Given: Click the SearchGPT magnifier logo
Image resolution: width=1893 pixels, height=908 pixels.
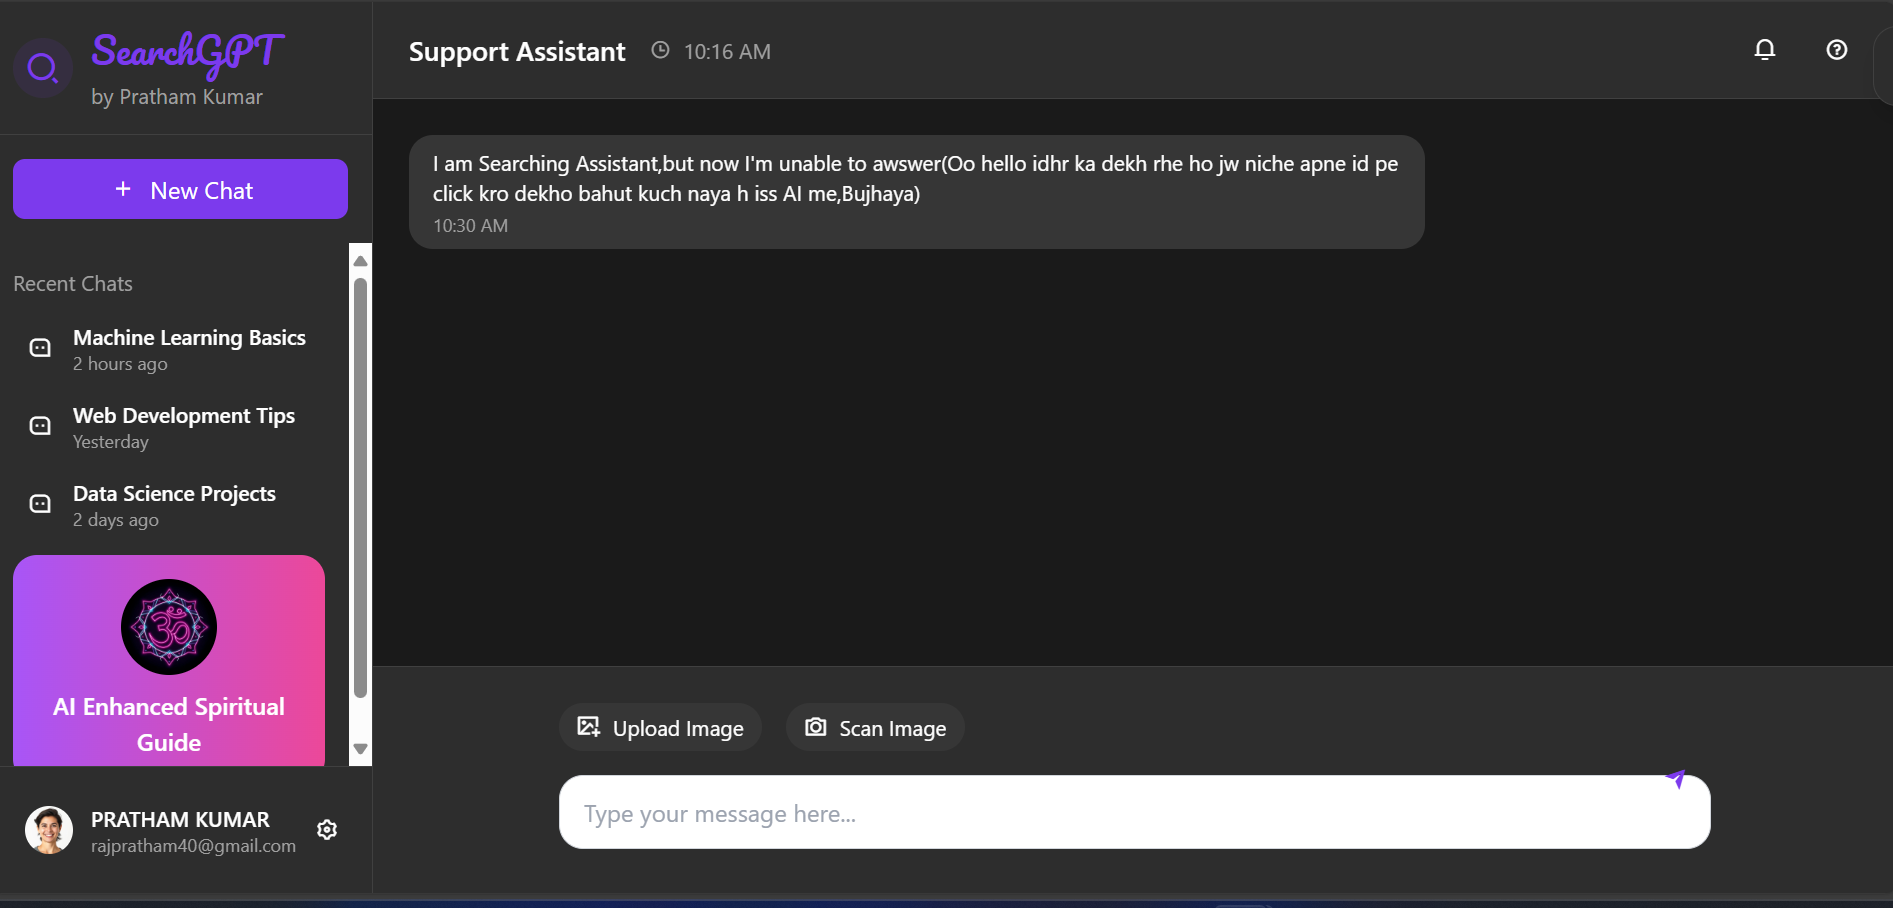Looking at the screenshot, I should click(x=42, y=68).
